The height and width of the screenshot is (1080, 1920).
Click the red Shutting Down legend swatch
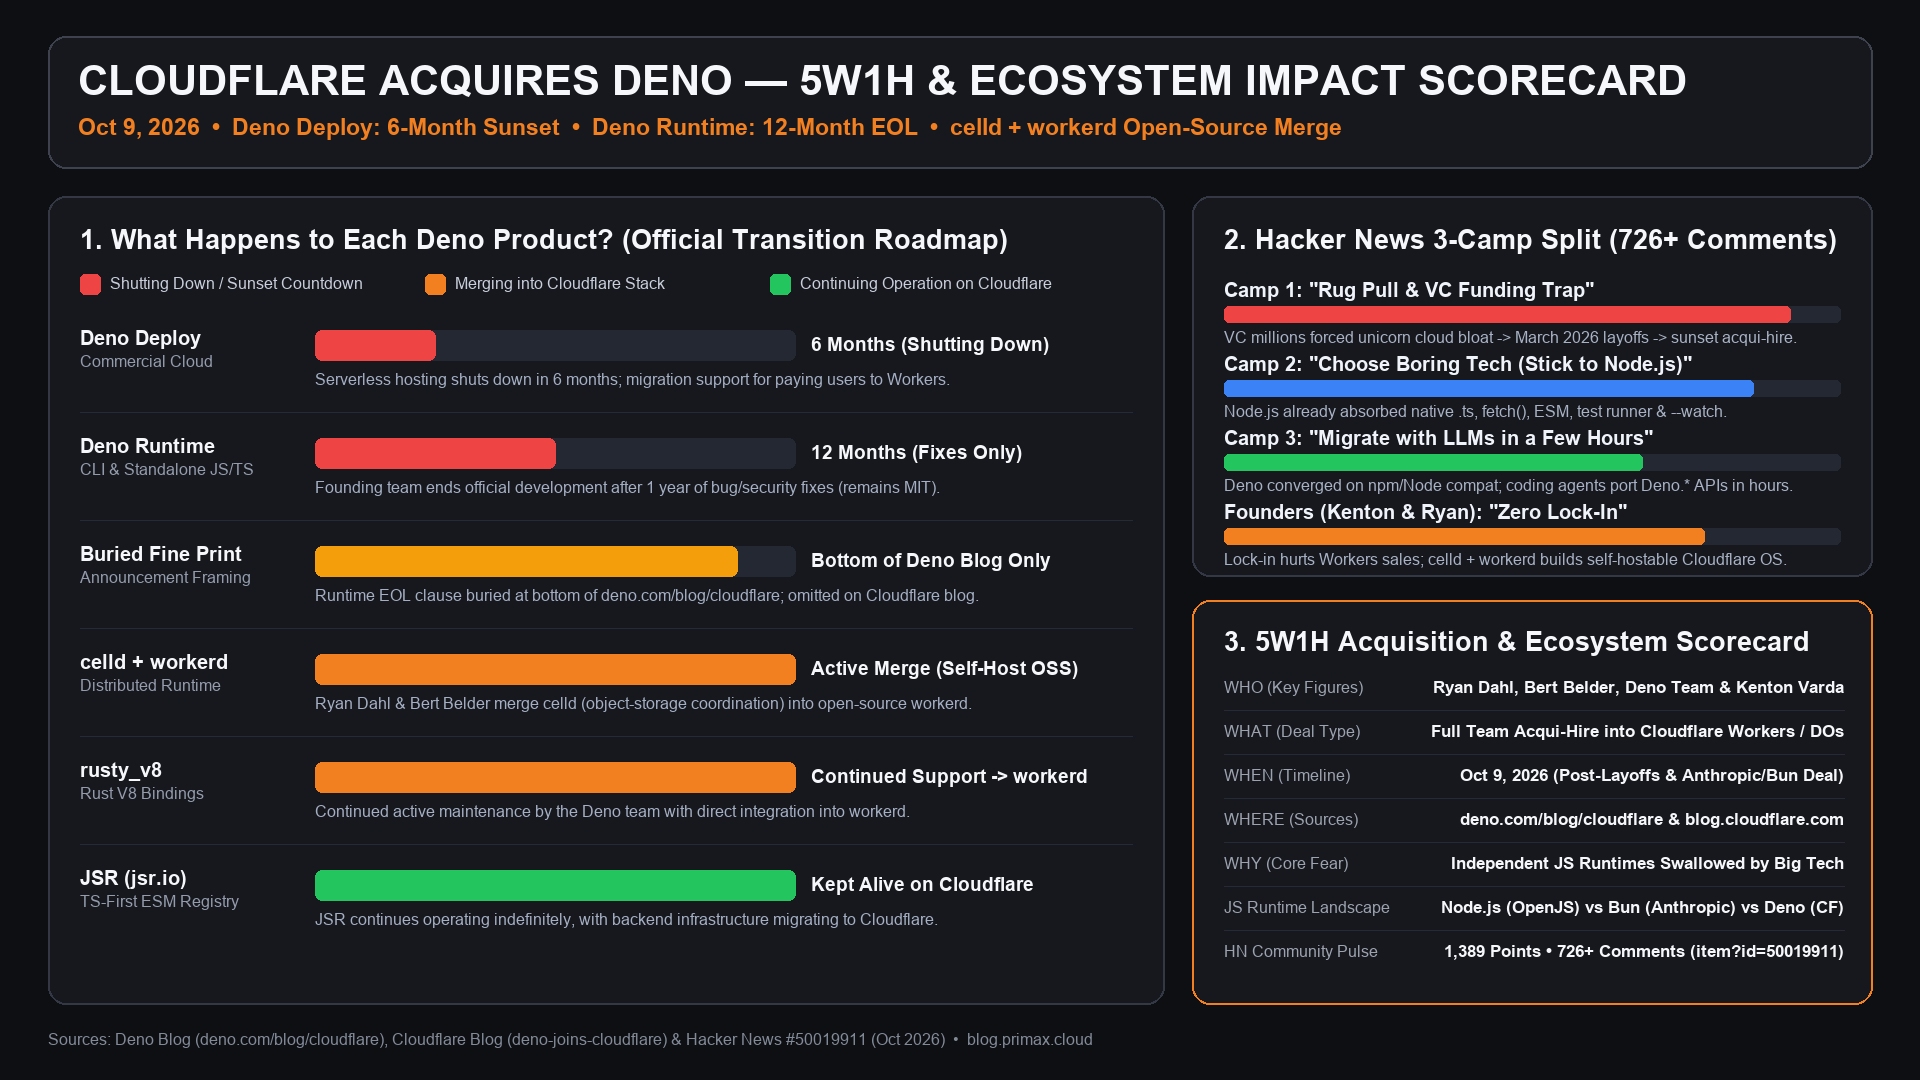(90, 284)
